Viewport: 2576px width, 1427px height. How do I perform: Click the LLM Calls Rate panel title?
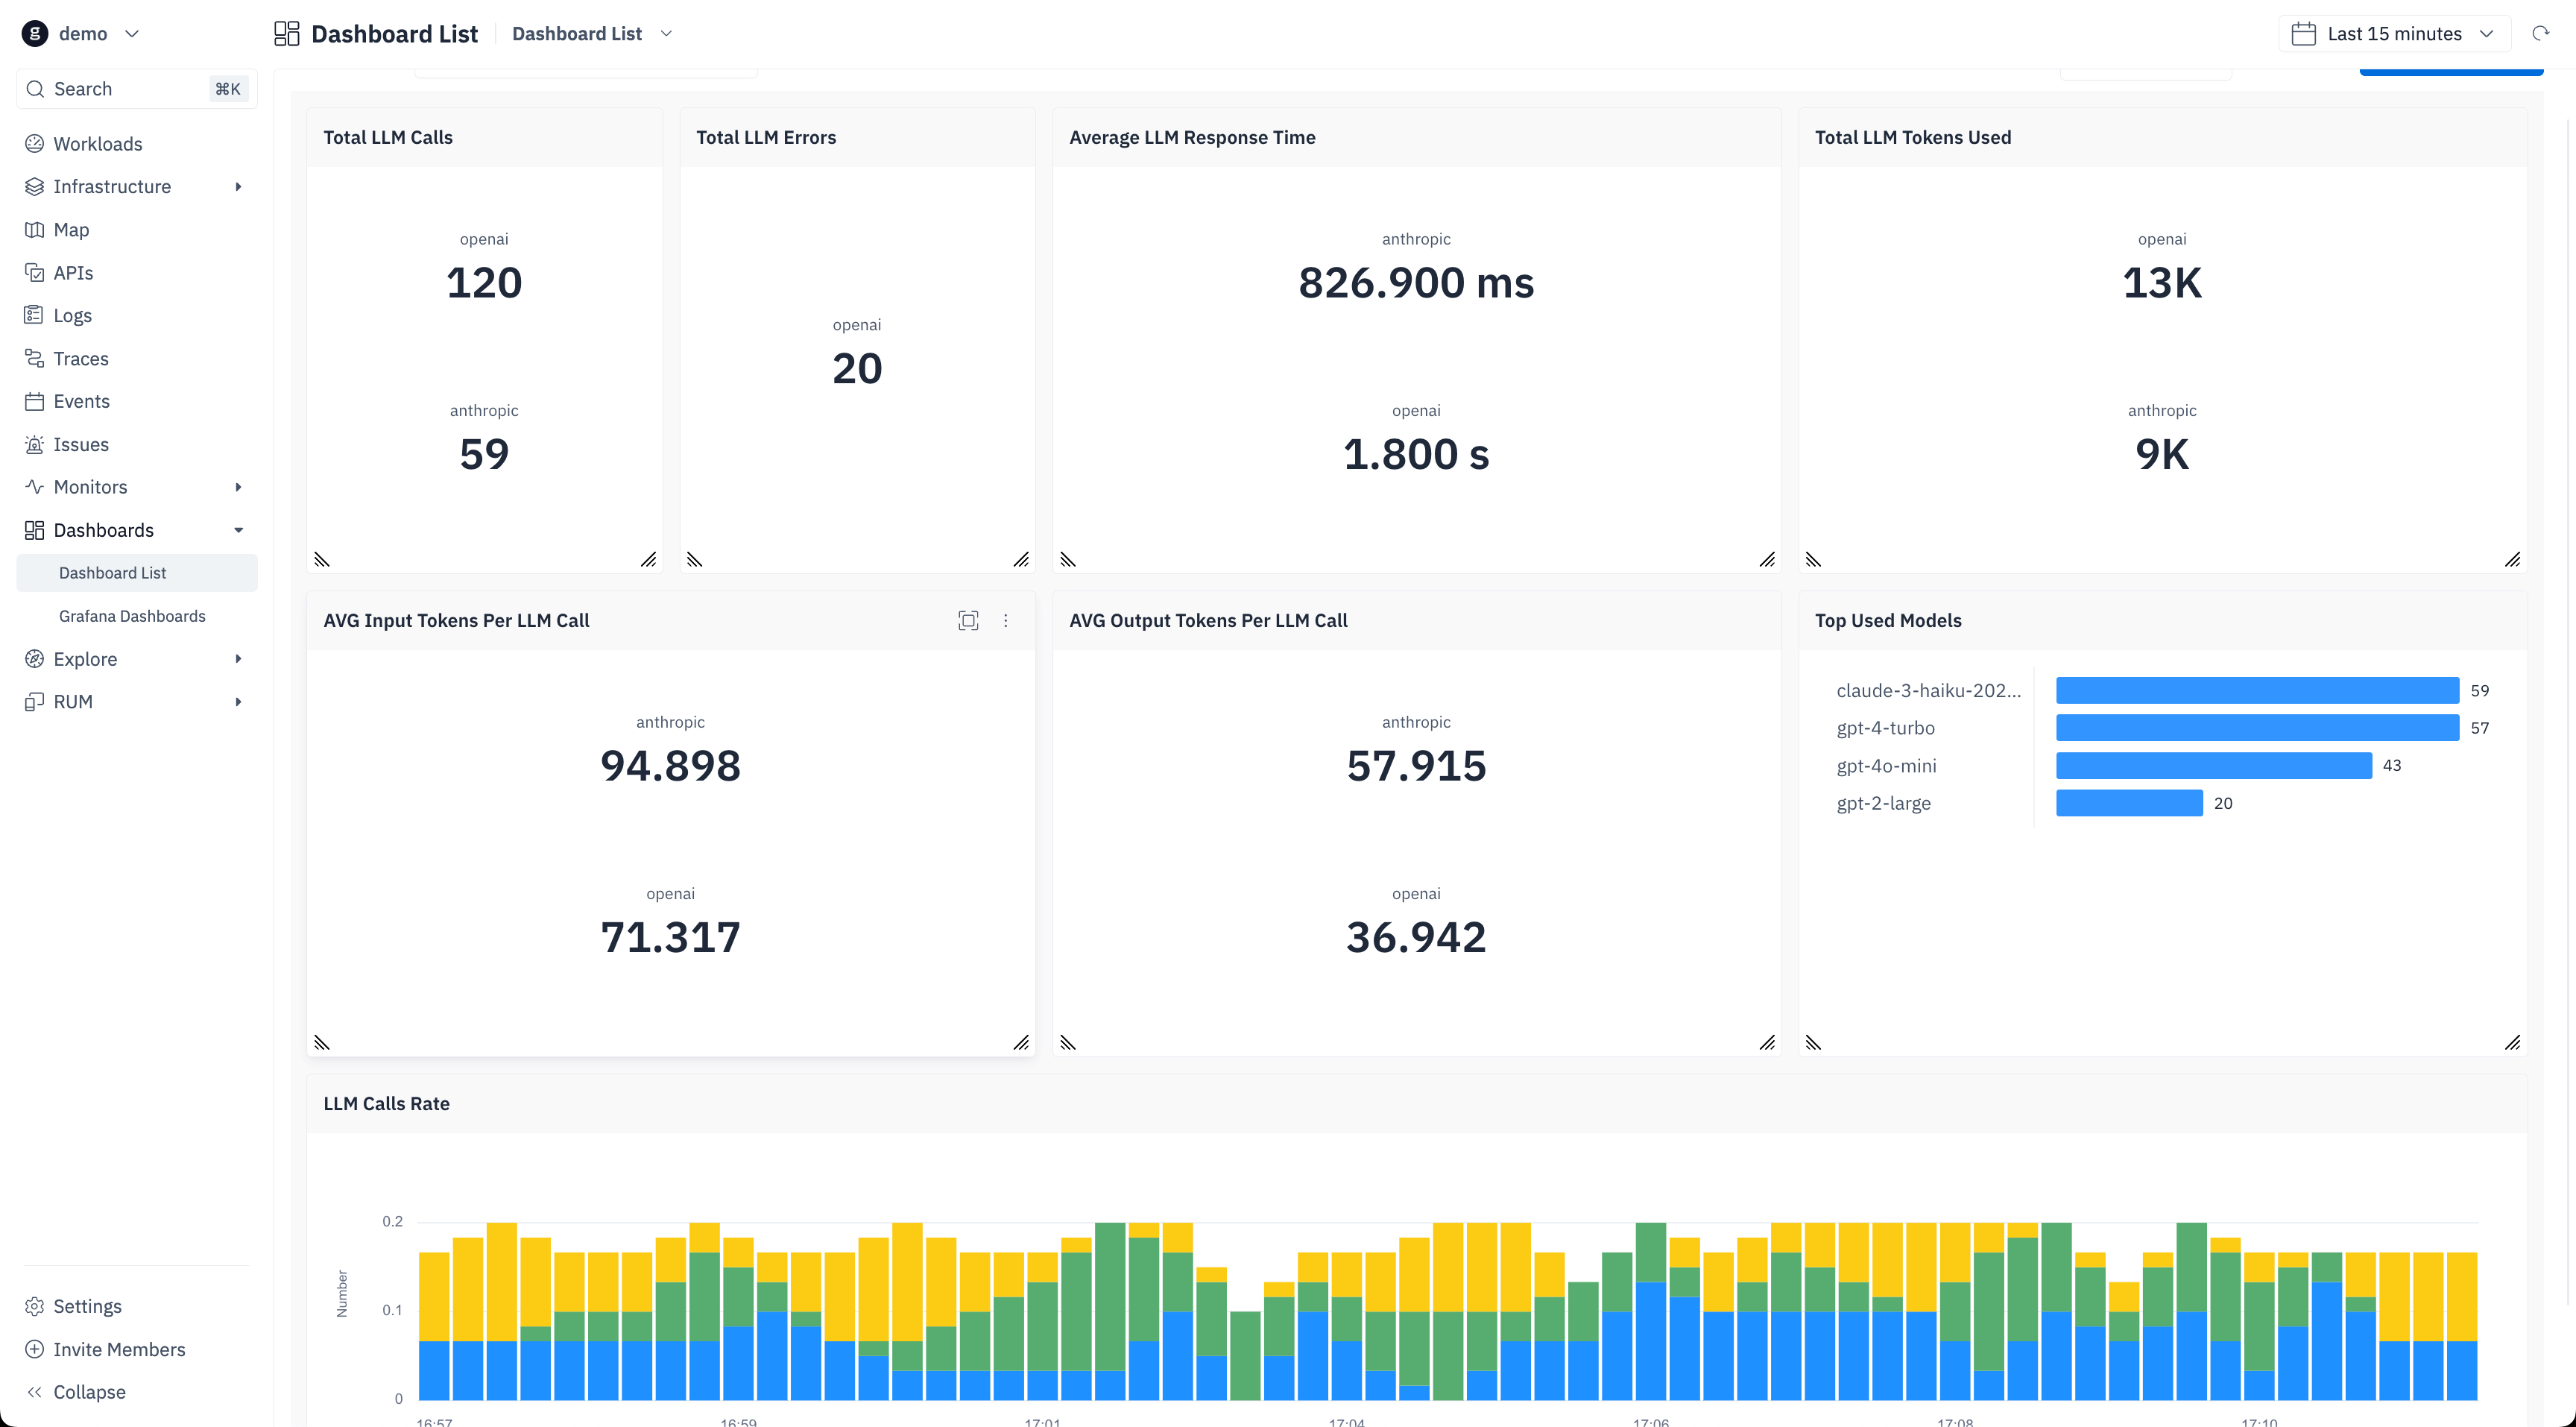click(x=386, y=1104)
